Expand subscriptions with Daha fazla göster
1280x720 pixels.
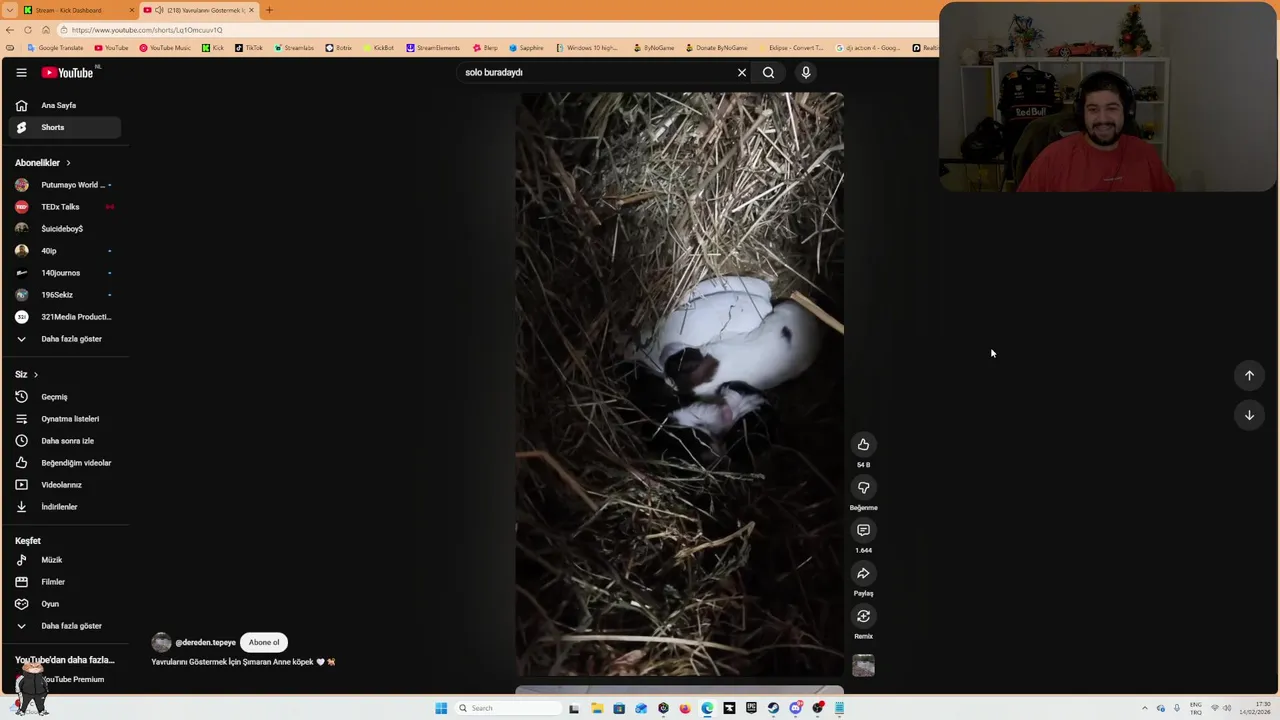coord(64,339)
